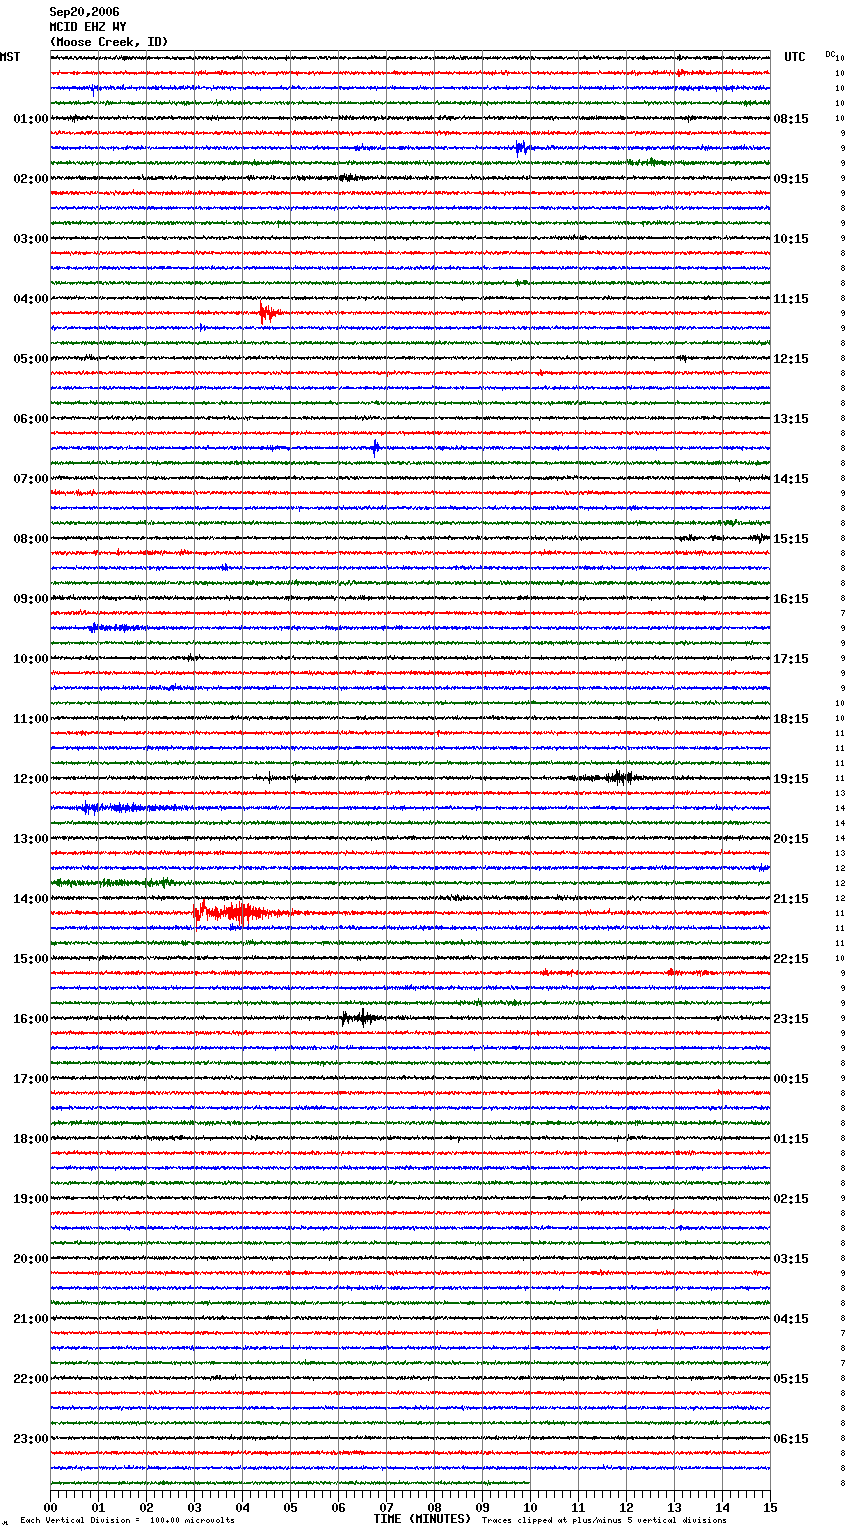Click the 08:15 UTC time label
This screenshot has height=1534, width=850.
(x=790, y=119)
